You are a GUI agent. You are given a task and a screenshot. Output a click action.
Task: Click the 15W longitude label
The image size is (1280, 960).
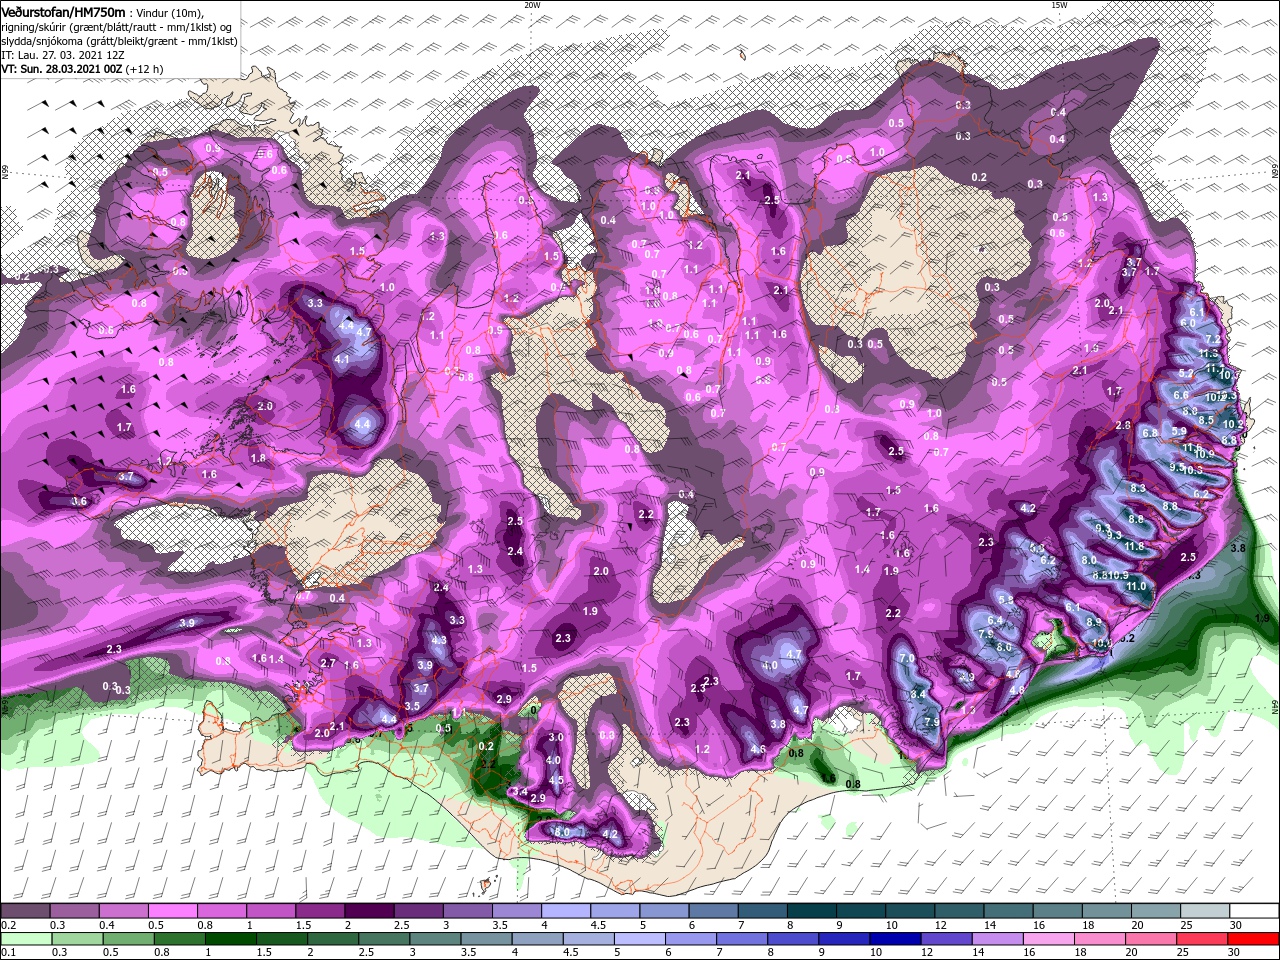click(x=1060, y=5)
